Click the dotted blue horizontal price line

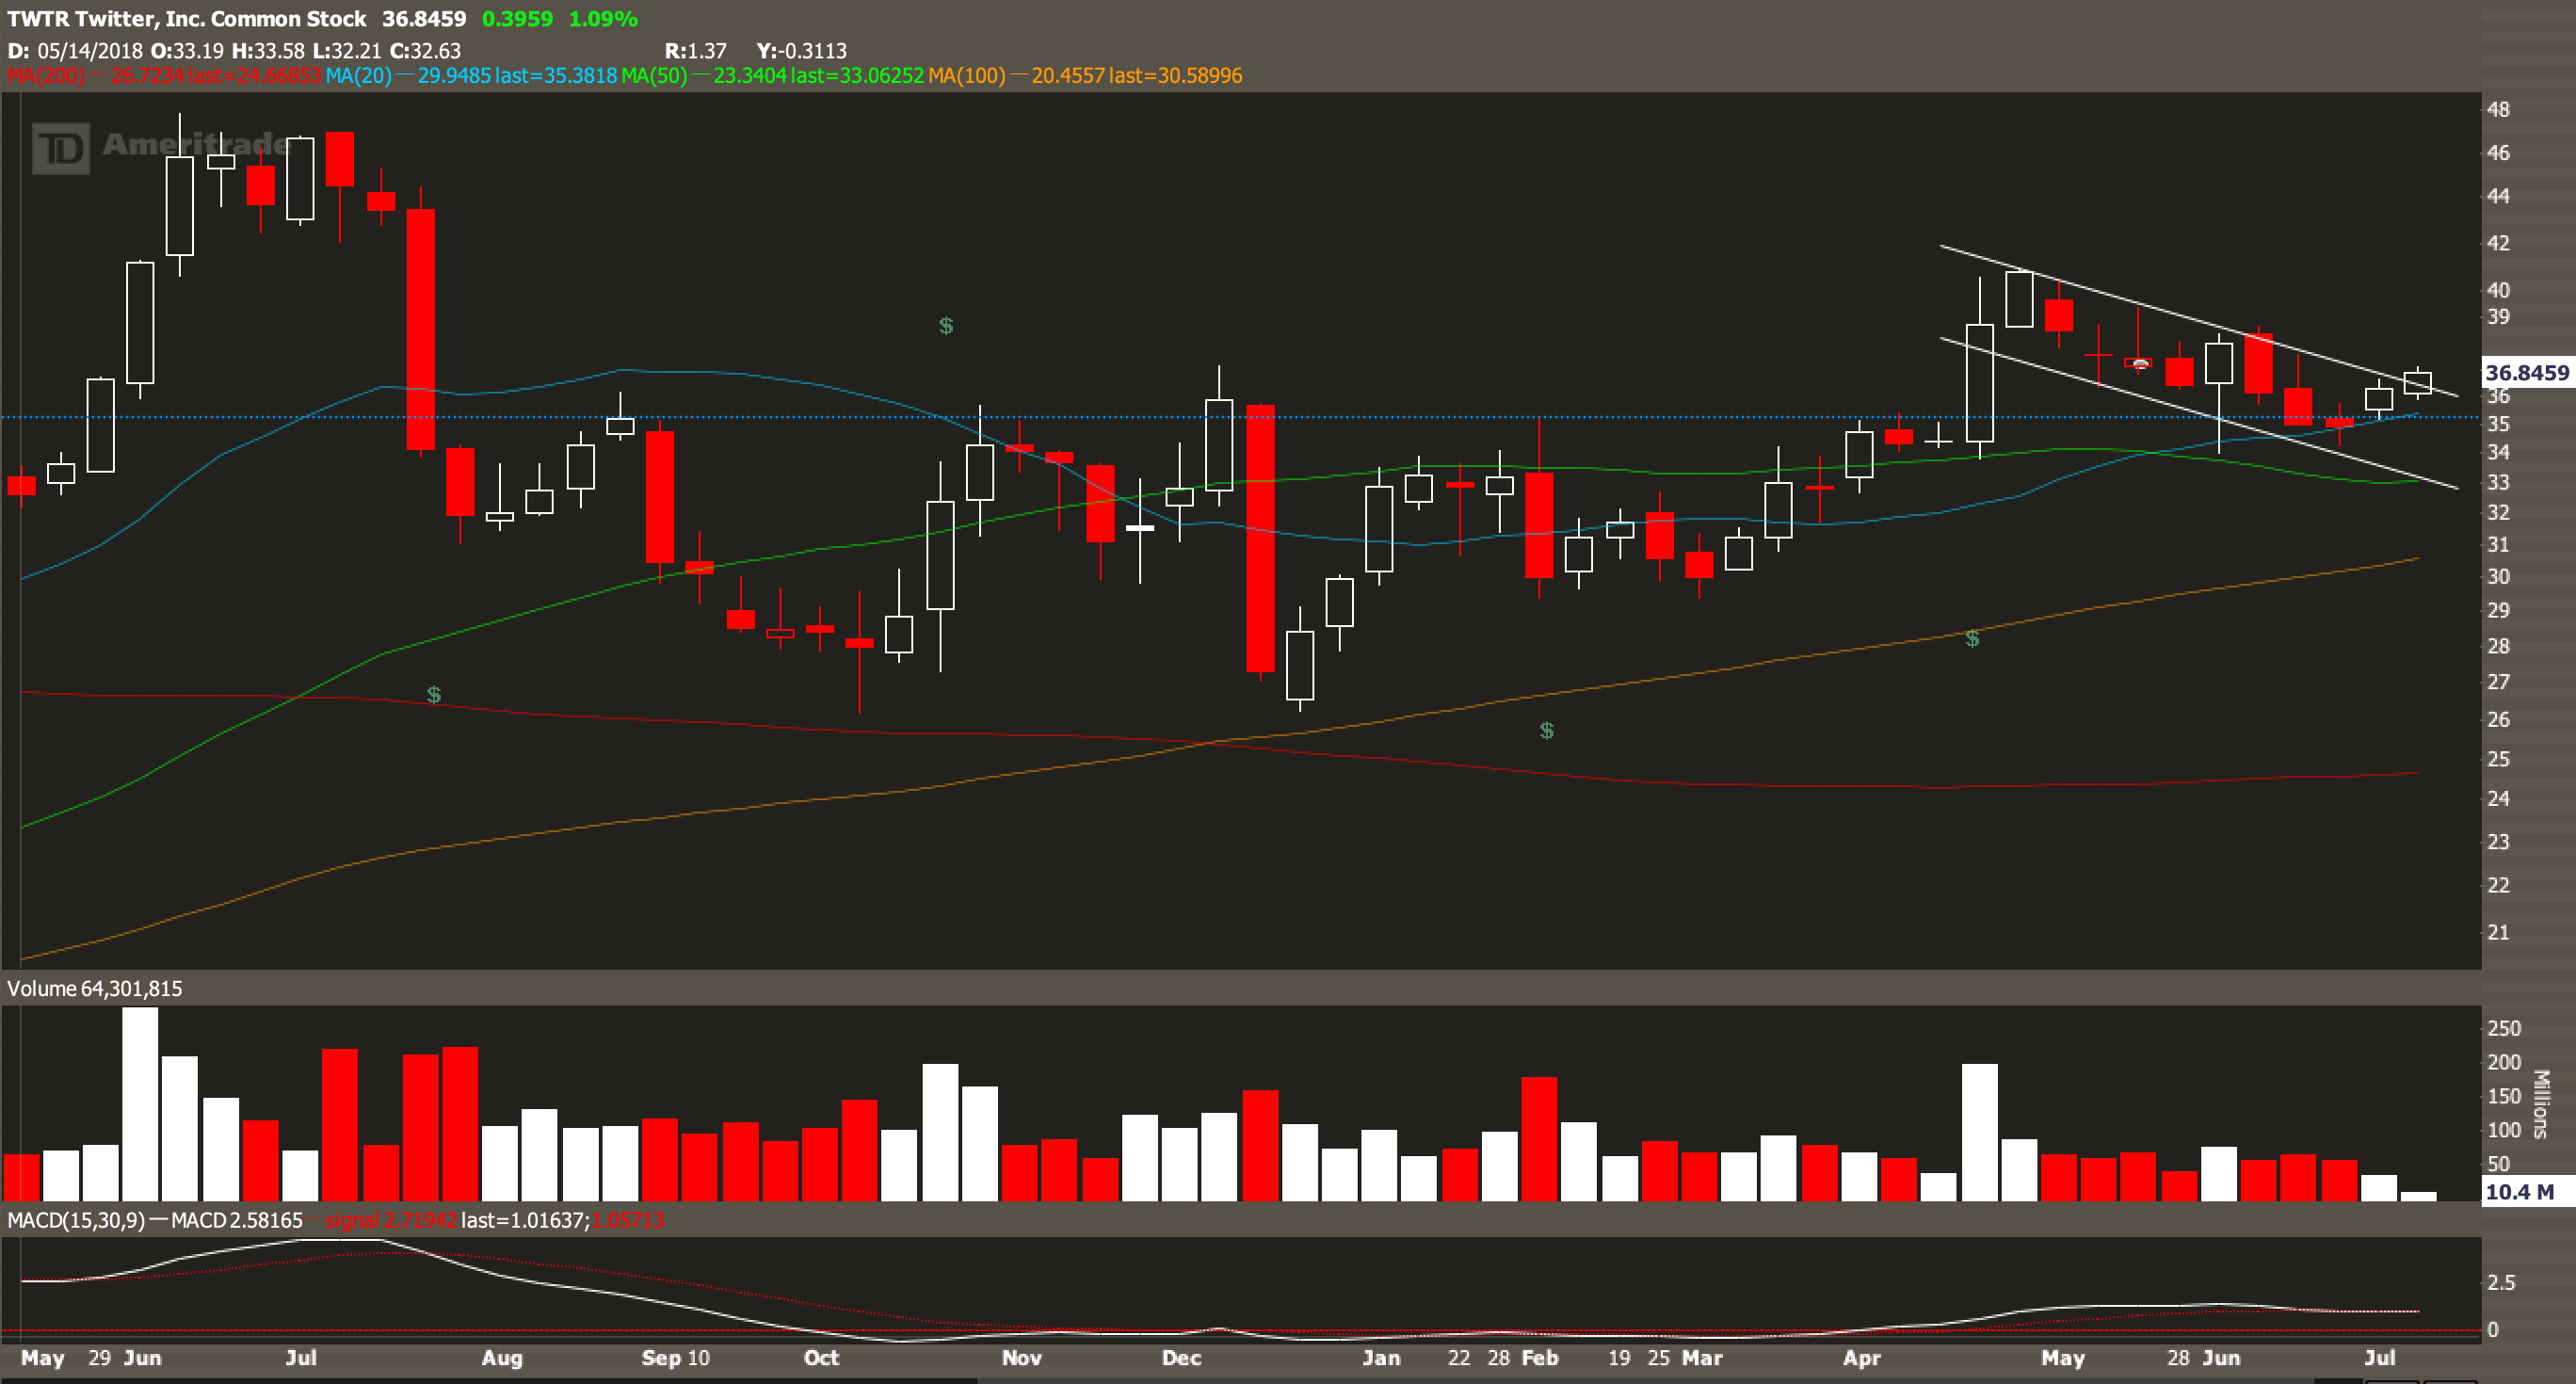click(x=1240, y=416)
